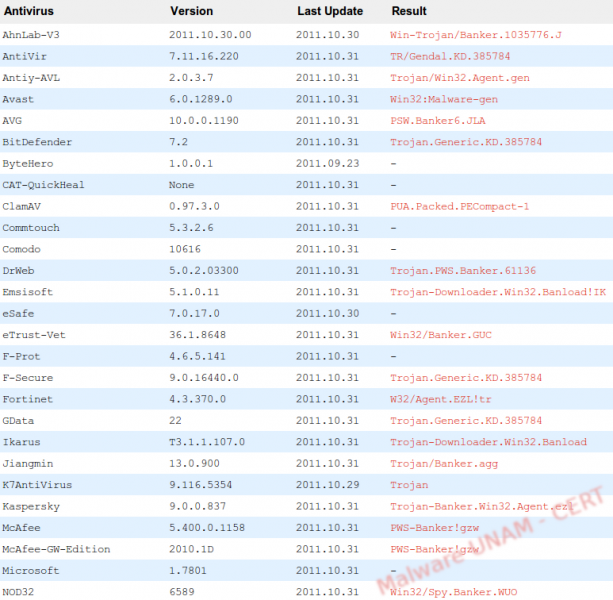The image size is (613, 600).
Task: Click the Microsoft antivirus name
Action: pos(31,571)
